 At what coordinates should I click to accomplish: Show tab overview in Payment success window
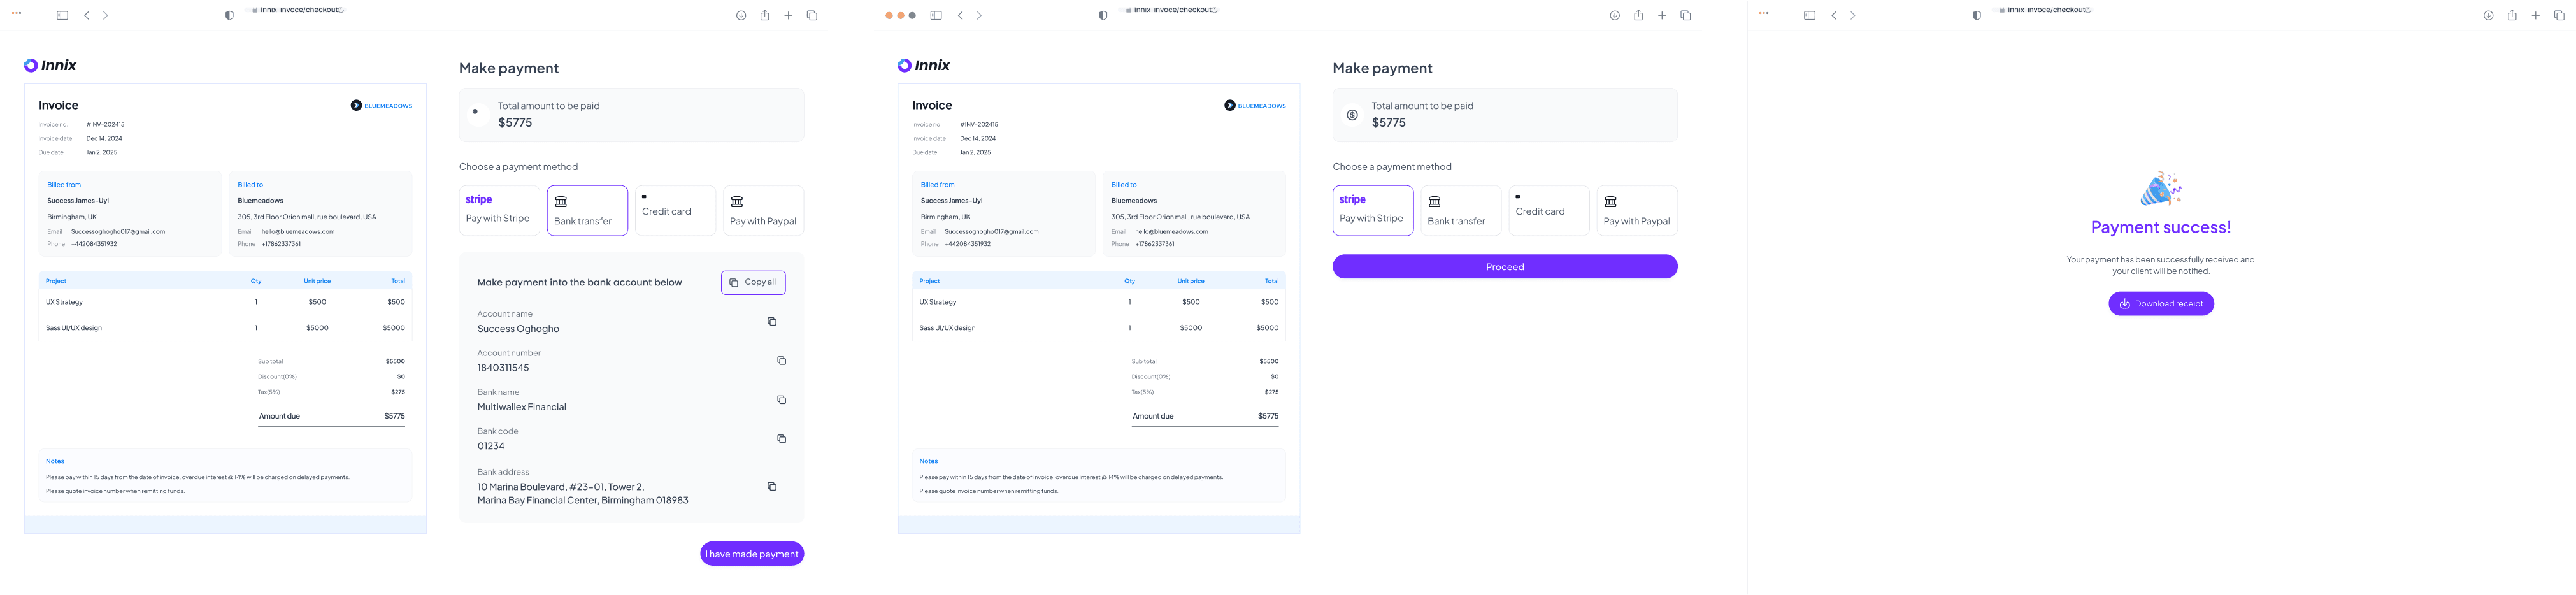[2559, 16]
